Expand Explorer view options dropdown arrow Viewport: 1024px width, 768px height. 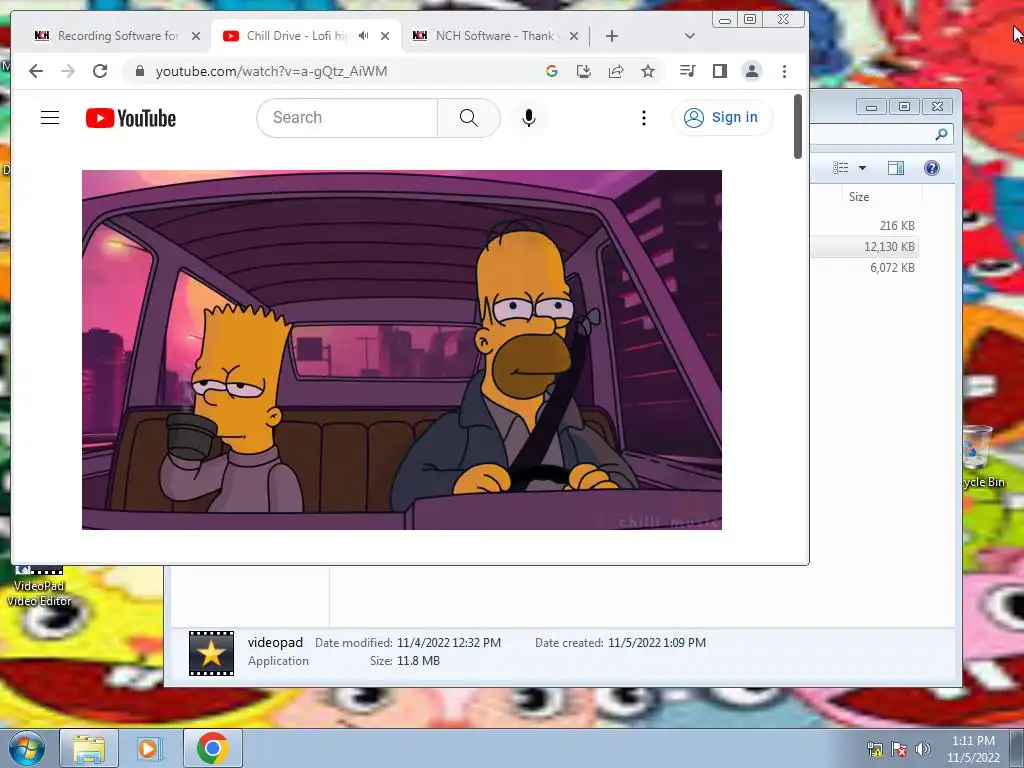[x=862, y=168]
